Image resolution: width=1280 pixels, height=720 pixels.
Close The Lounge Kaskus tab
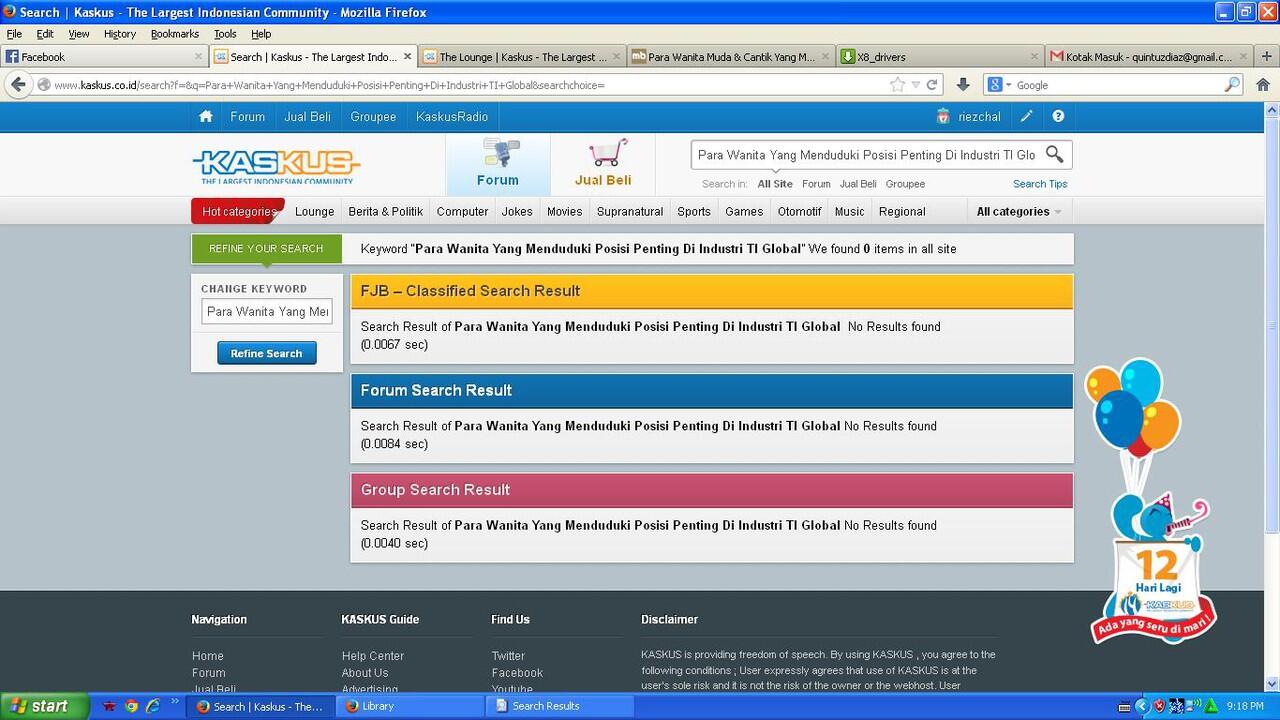(x=616, y=57)
